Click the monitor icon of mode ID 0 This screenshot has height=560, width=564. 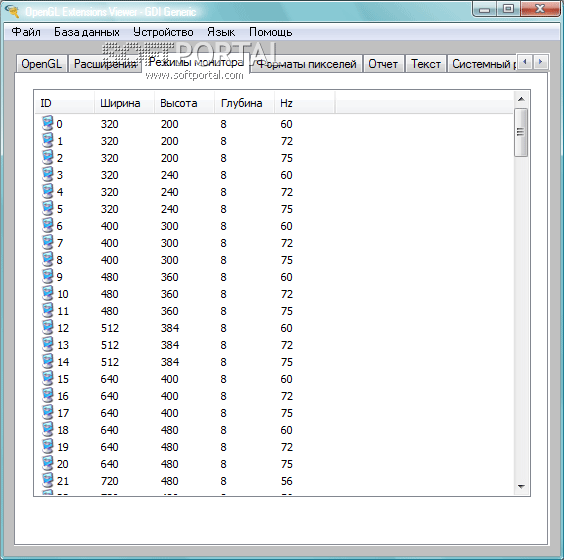47,123
